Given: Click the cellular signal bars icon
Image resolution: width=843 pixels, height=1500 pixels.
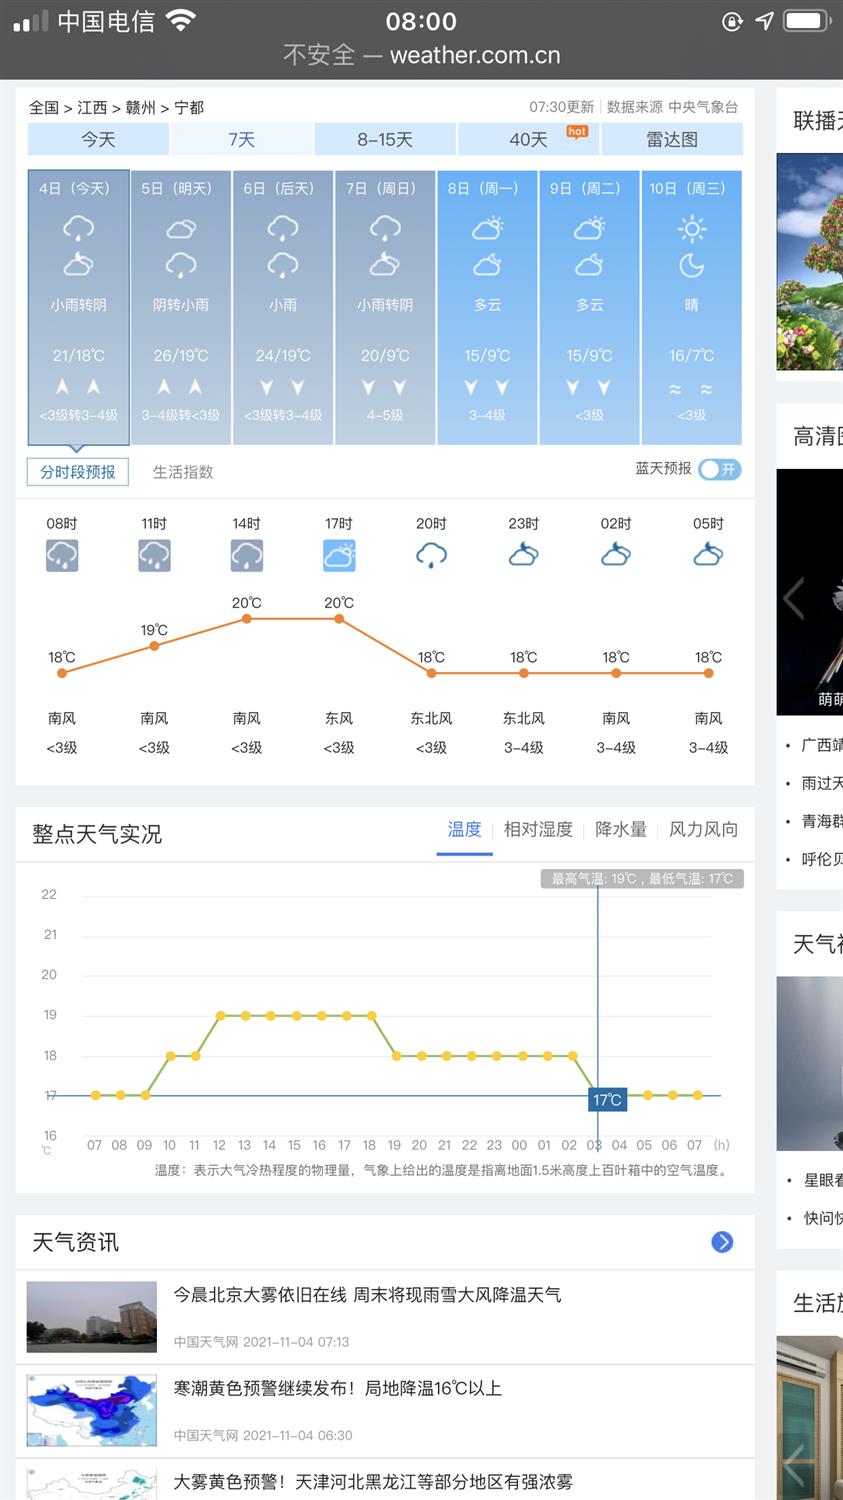Looking at the screenshot, I should tap(30, 21).
